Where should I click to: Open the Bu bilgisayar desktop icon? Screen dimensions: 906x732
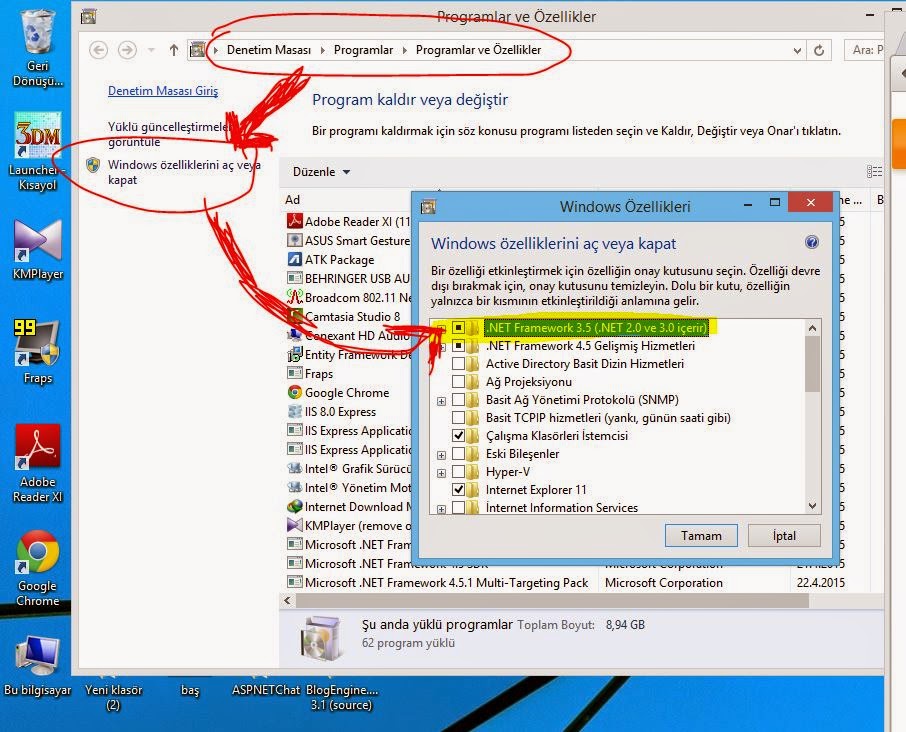click(x=38, y=656)
